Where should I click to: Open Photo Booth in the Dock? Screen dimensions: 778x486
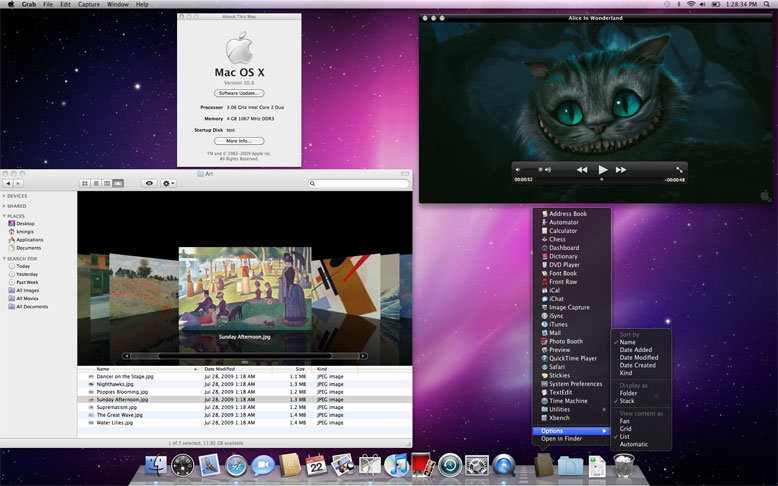(x=423, y=465)
